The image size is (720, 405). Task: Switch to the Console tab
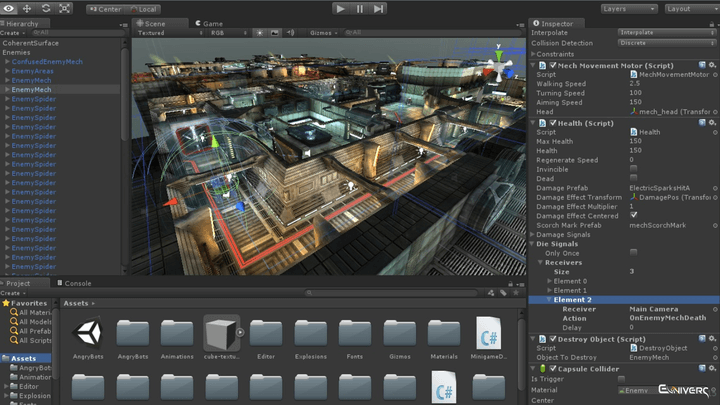[74, 283]
